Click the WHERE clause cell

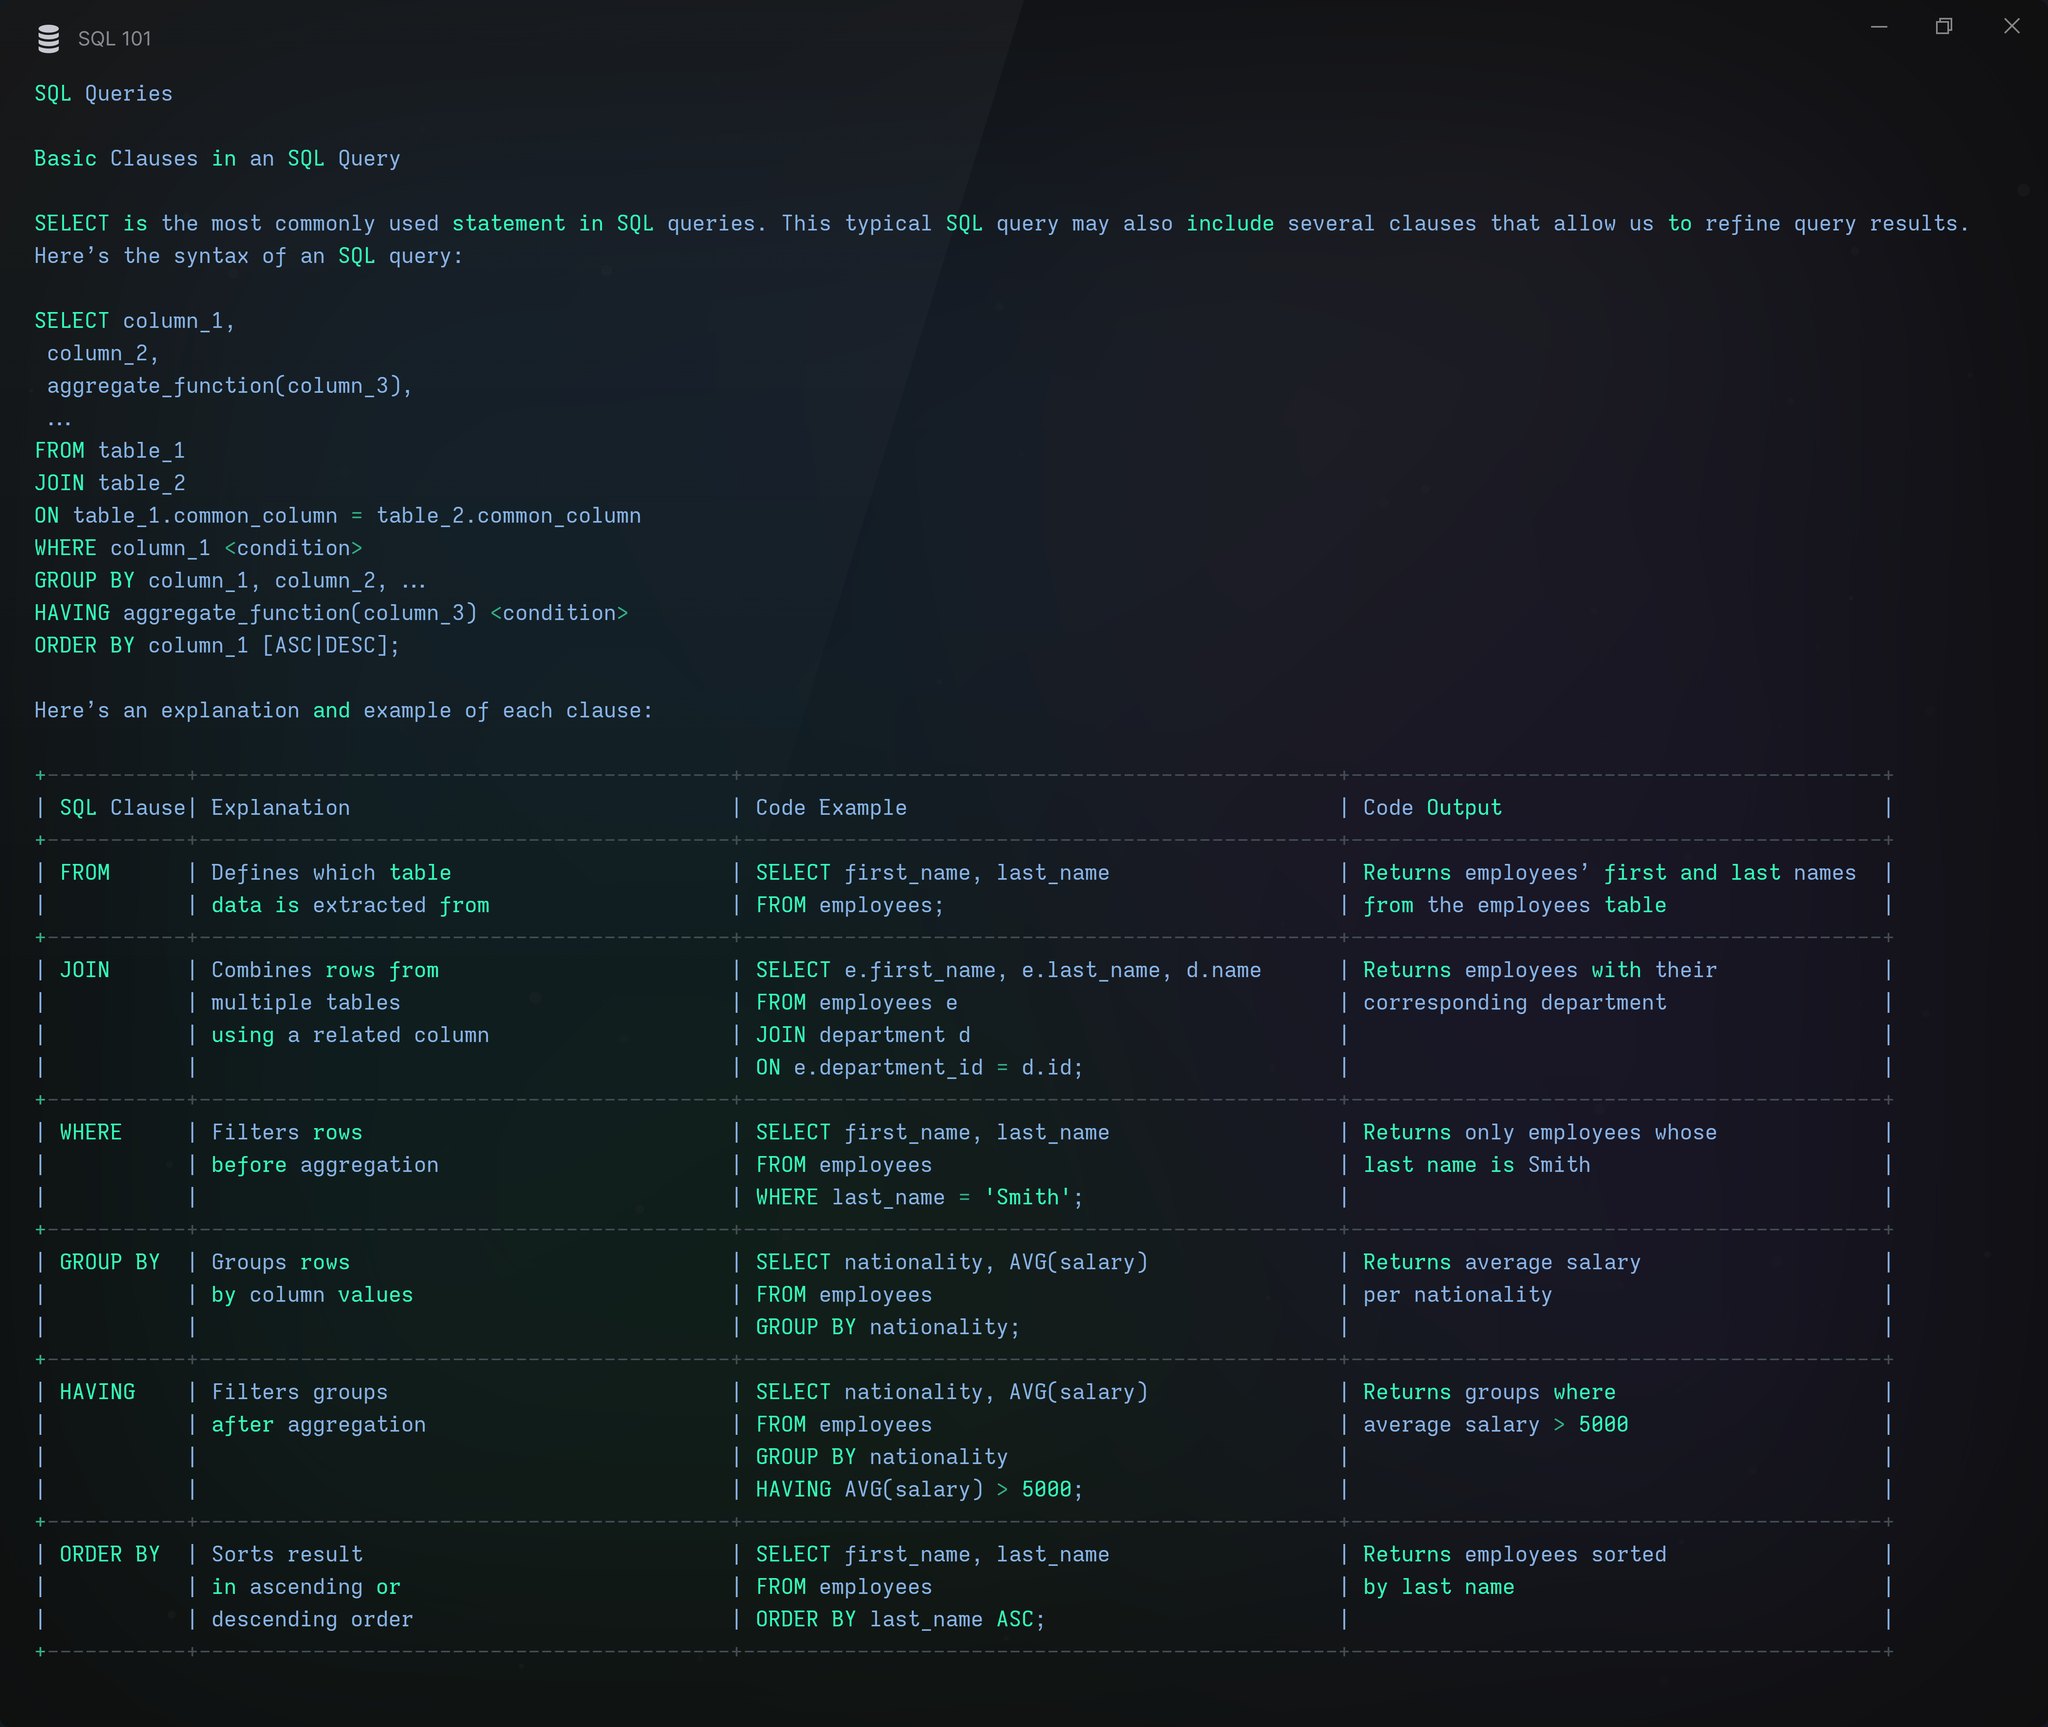coord(91,1133)
